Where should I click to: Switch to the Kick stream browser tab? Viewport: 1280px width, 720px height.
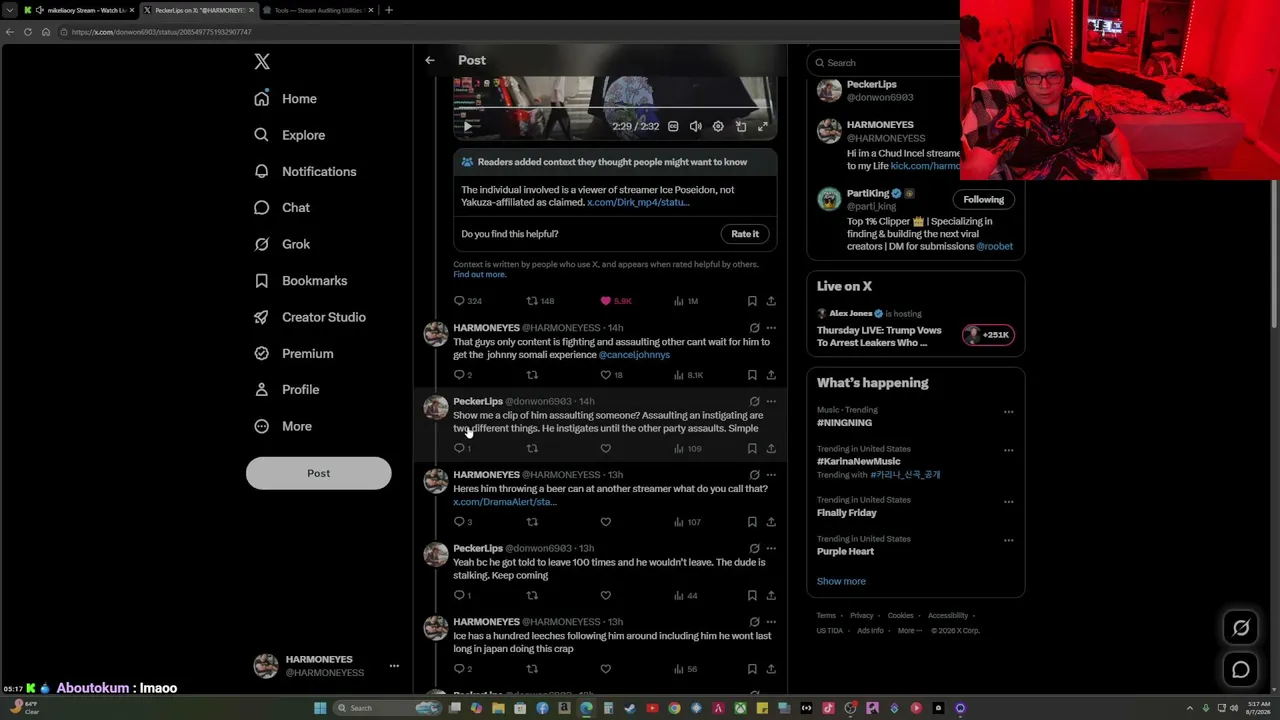[x=78, y=10]
